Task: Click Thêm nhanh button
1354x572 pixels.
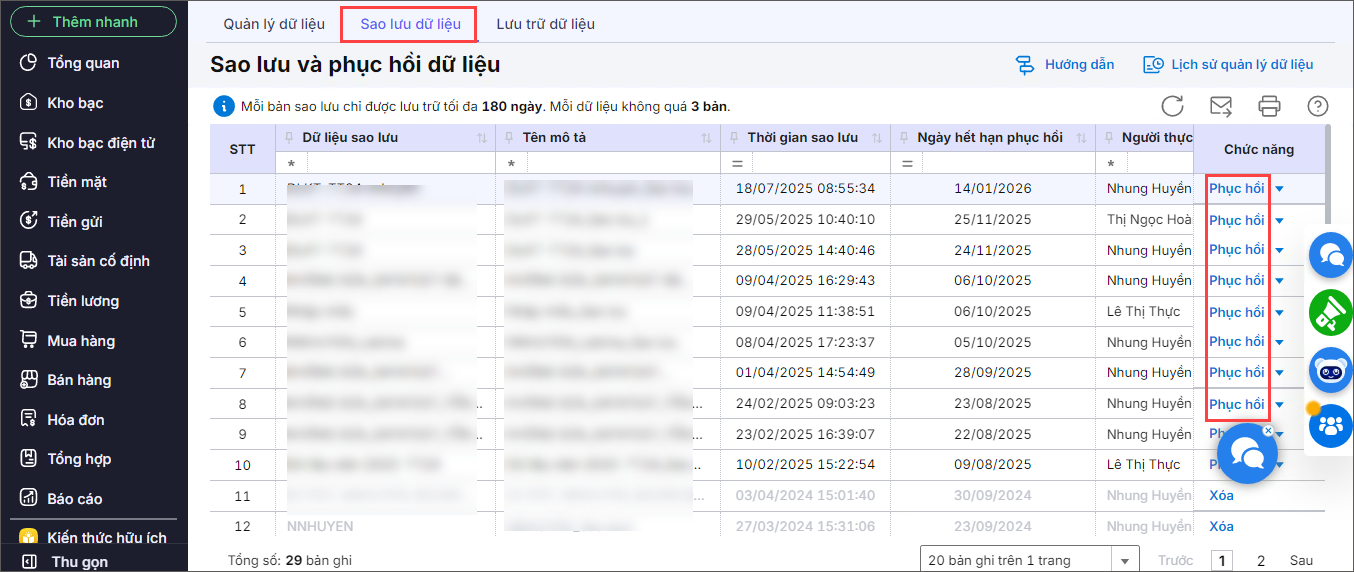Action: pyautogui.click(x=93, y=21)
